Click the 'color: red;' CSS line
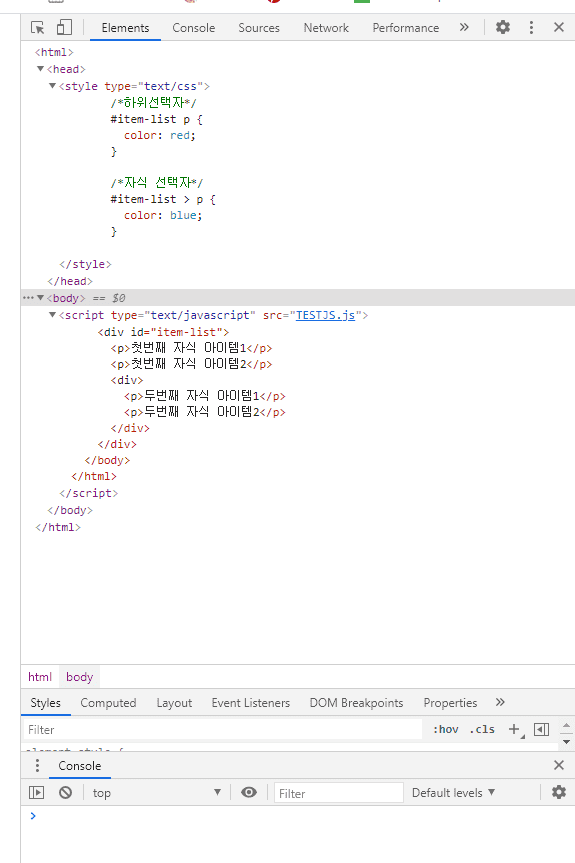The image size is (575, 863). click(160, 135)
